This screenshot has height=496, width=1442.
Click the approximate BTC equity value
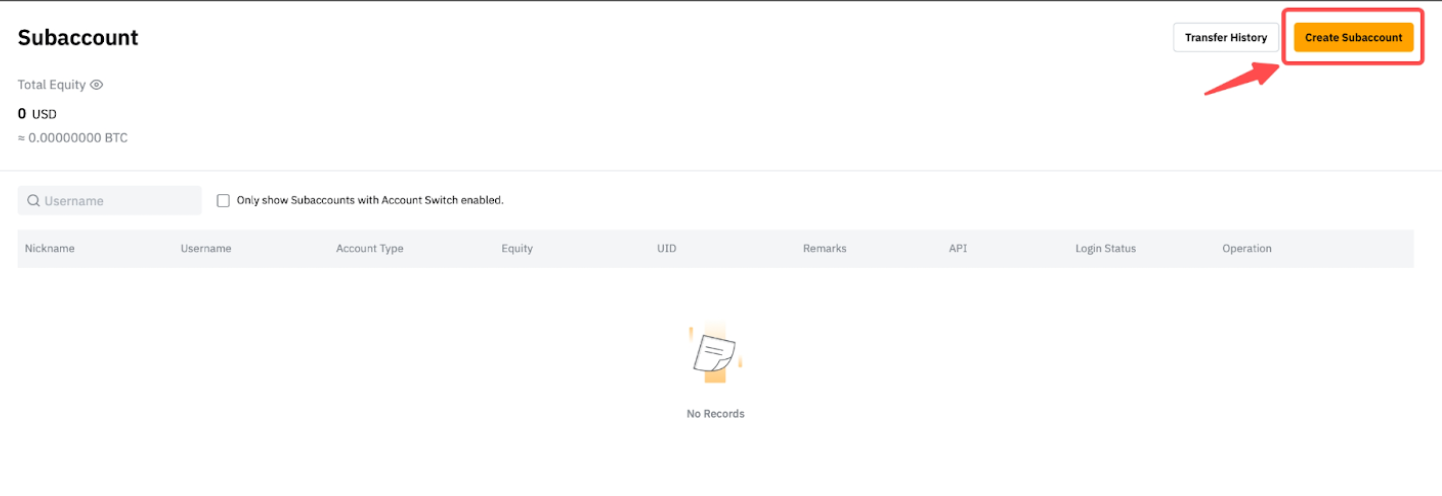[x=73, y=138]
